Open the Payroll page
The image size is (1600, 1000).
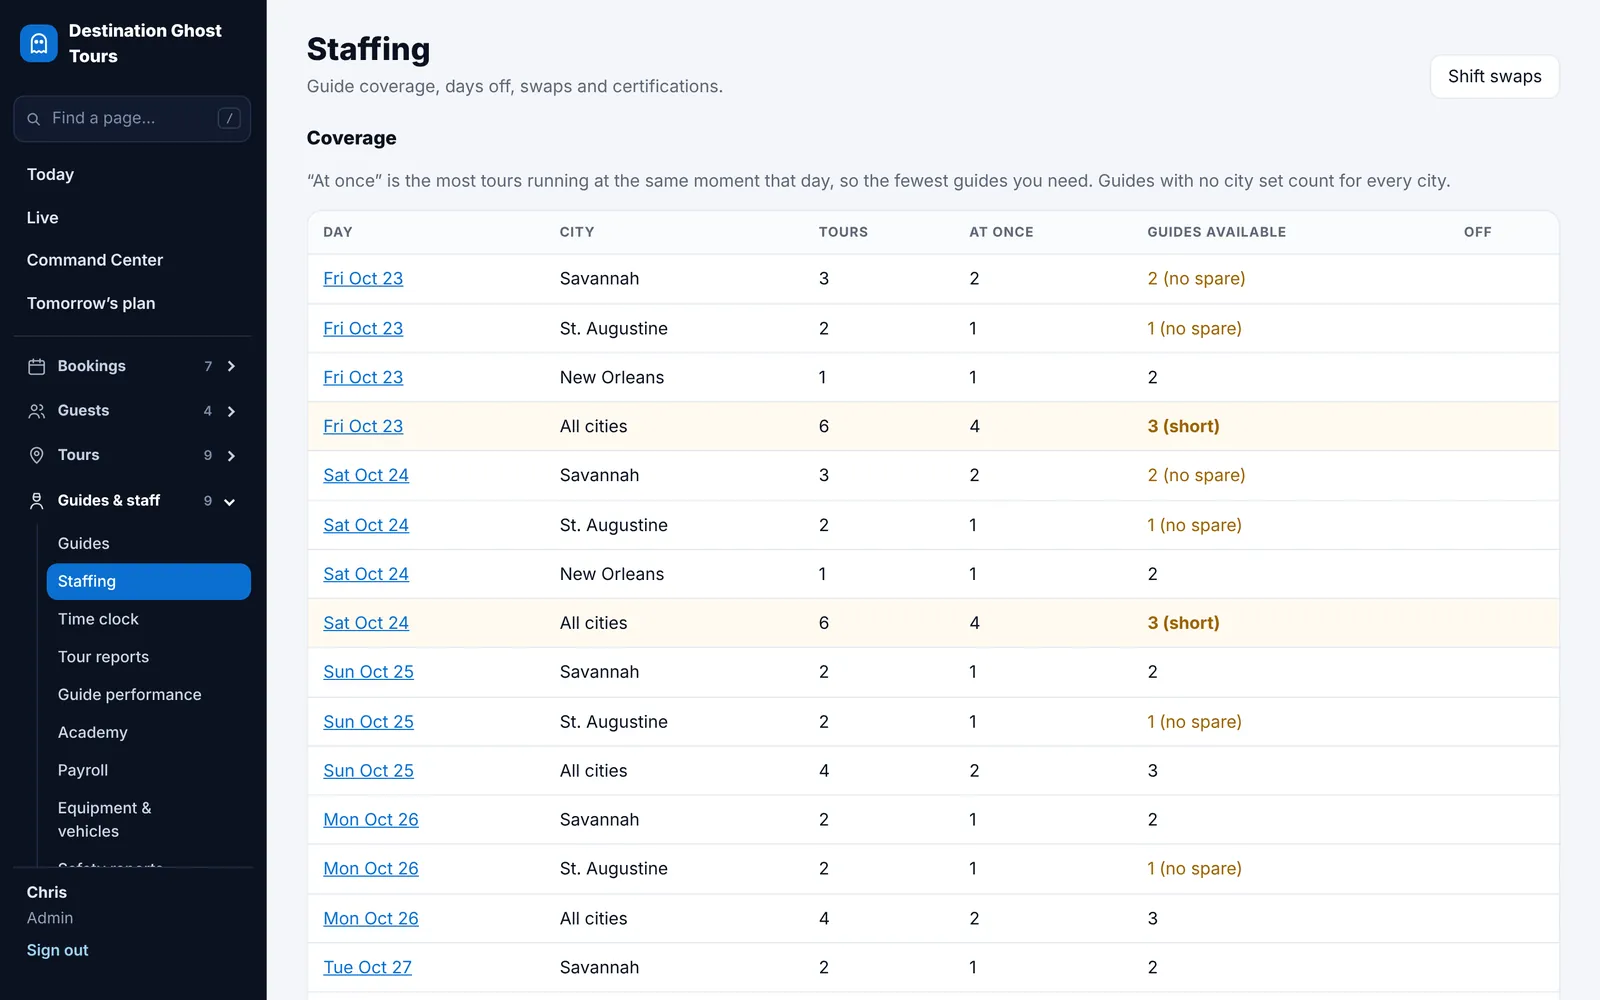83,771
